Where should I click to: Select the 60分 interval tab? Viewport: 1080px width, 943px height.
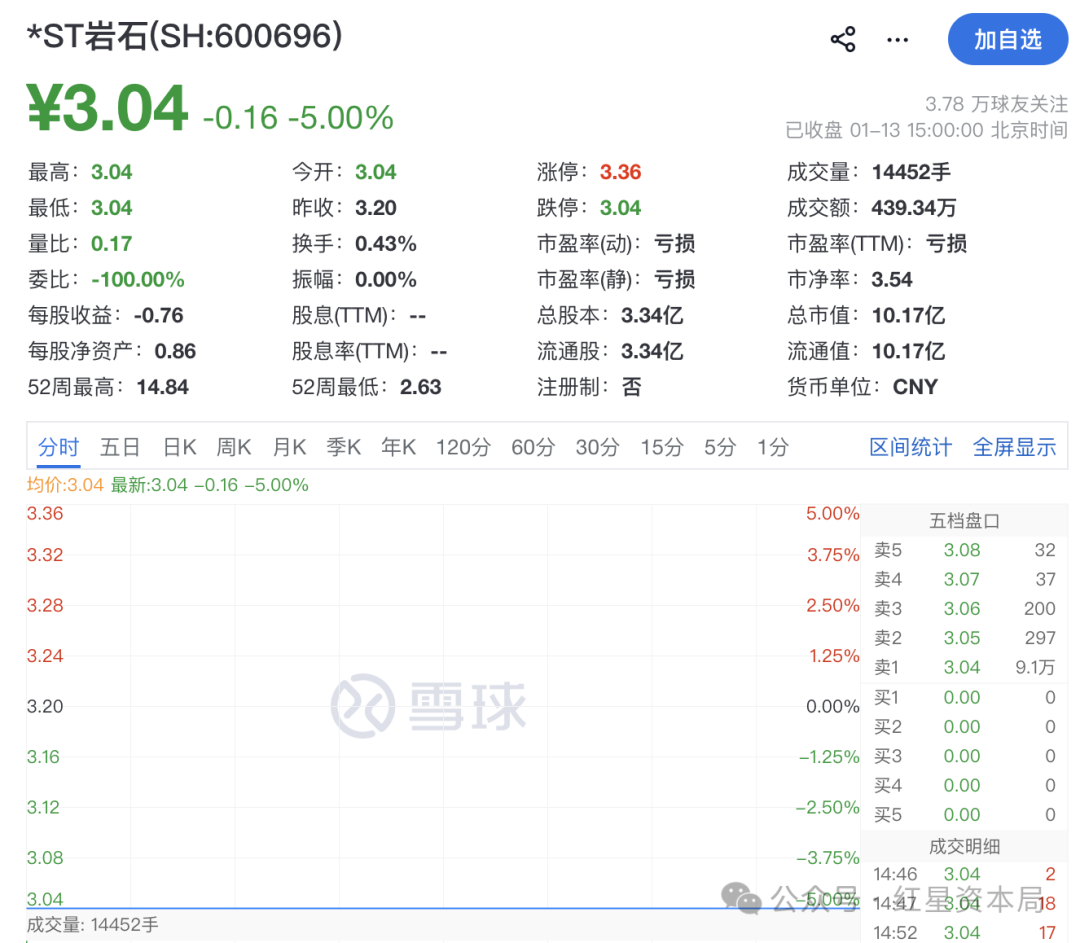(x=533, y=447)
